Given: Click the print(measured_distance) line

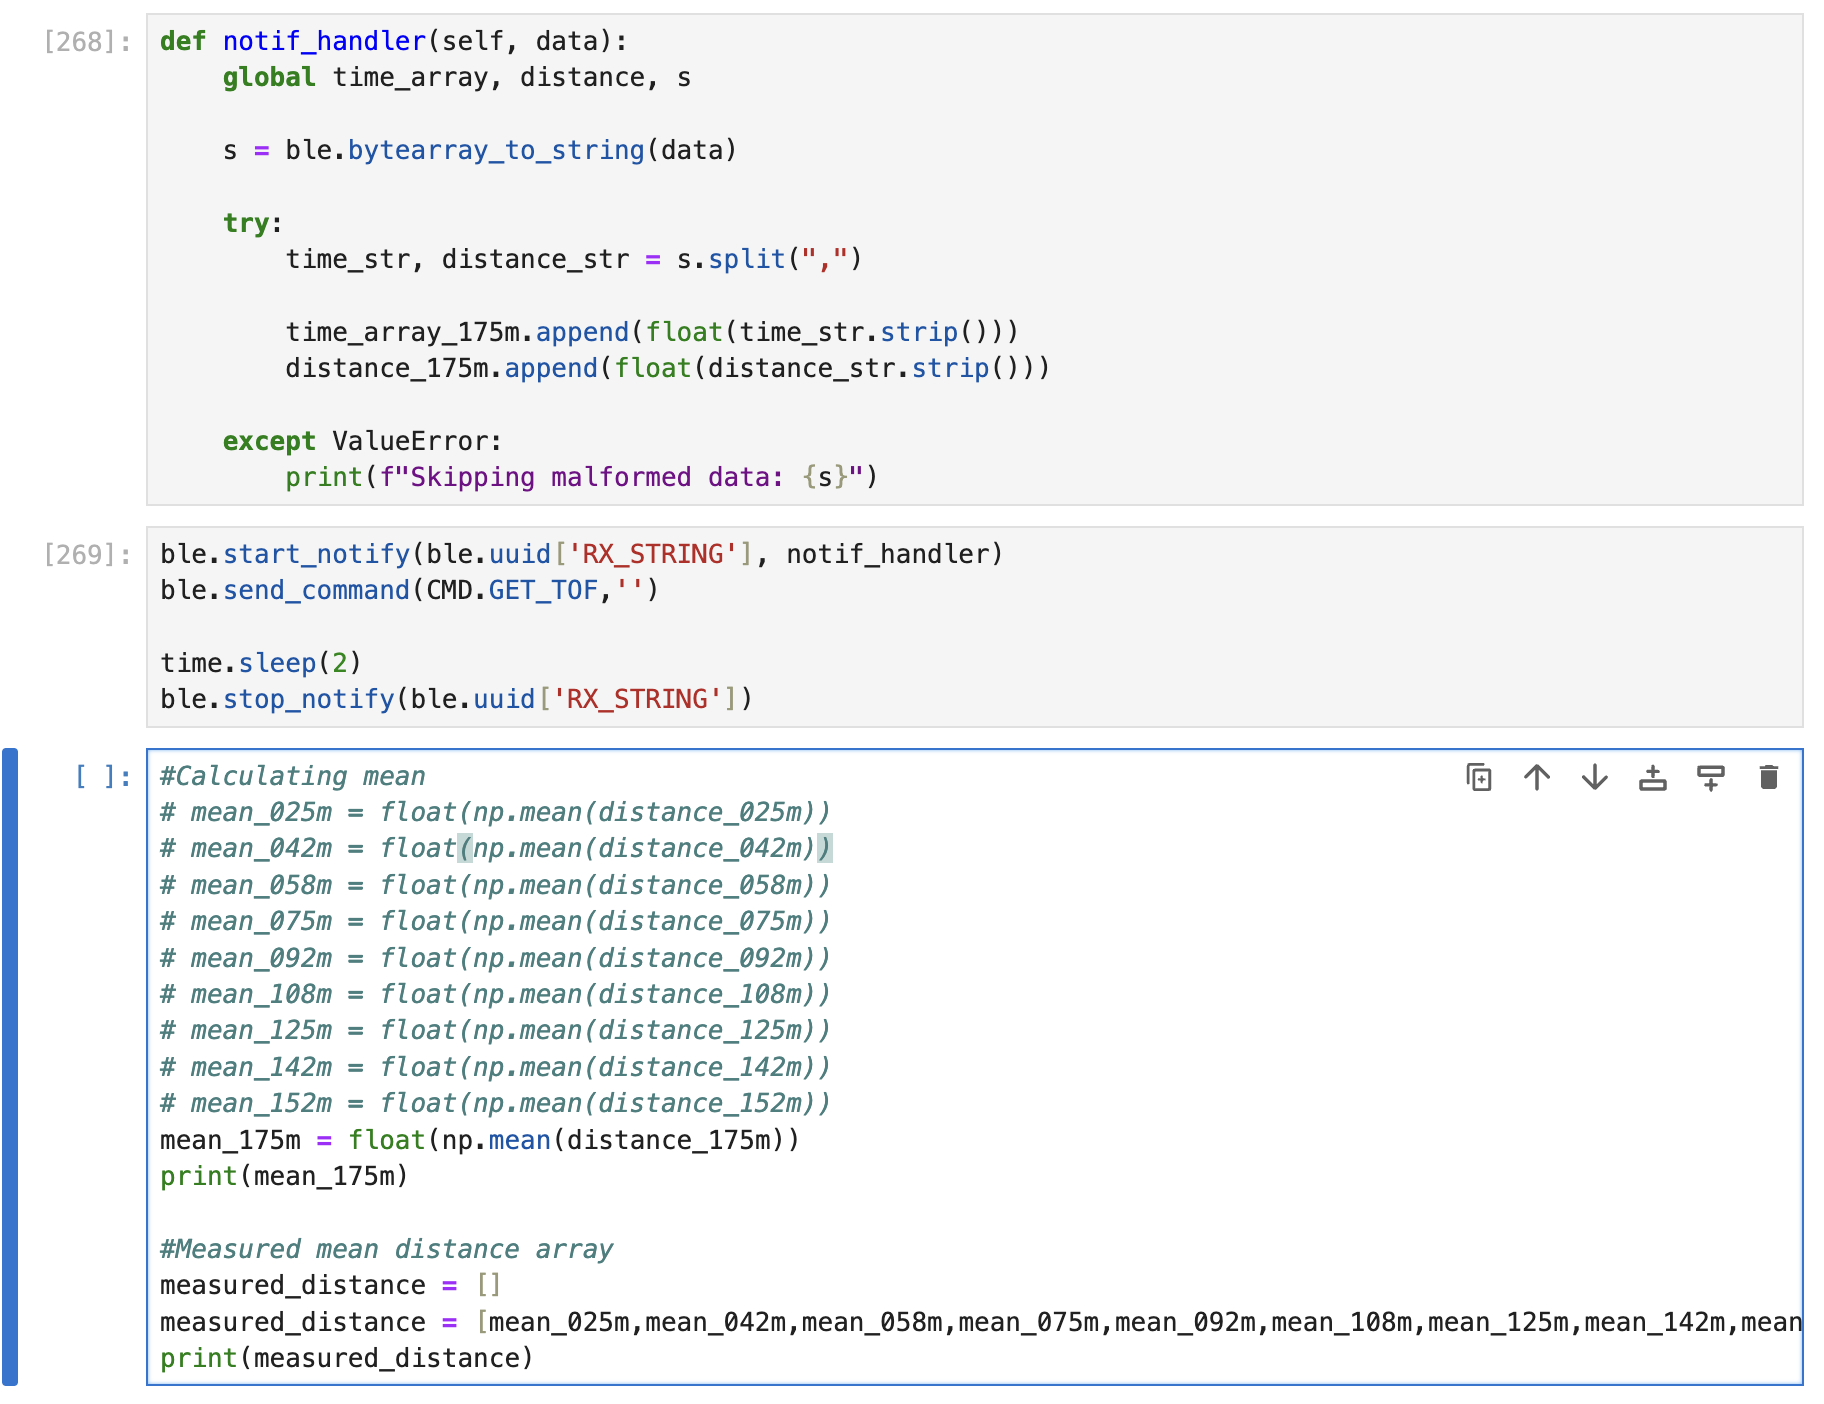Looking at the screenshot, I should tap(347, 1358).
